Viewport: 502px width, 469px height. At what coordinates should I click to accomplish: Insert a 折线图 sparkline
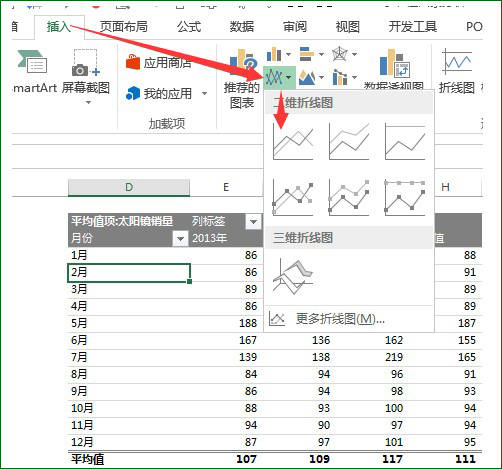click(456, 71)
